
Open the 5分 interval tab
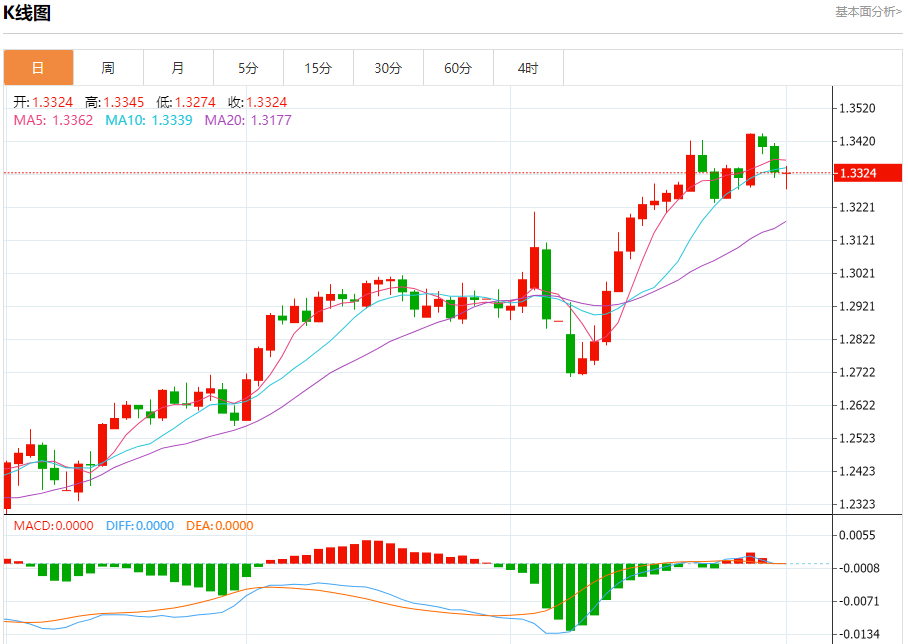[248, 68]
